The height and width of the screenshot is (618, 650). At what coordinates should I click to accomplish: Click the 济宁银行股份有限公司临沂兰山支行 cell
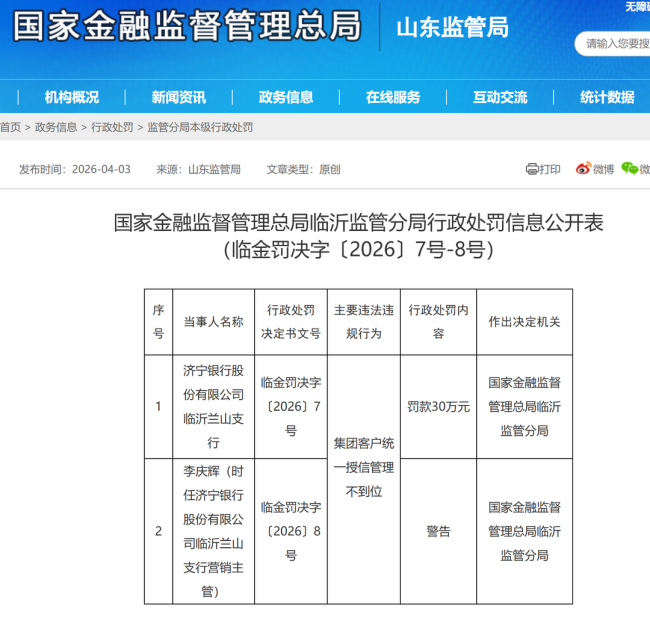click(x=213, y=407)
